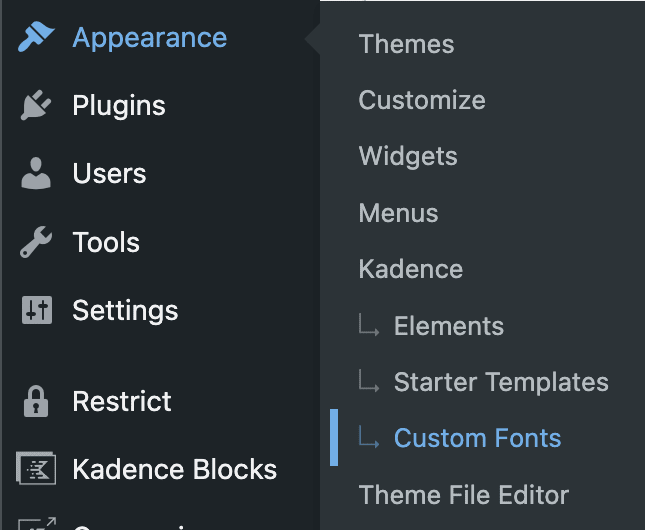645x530 pixels.
Task: Open Starter Templates under Kadence
Action: 501,382
